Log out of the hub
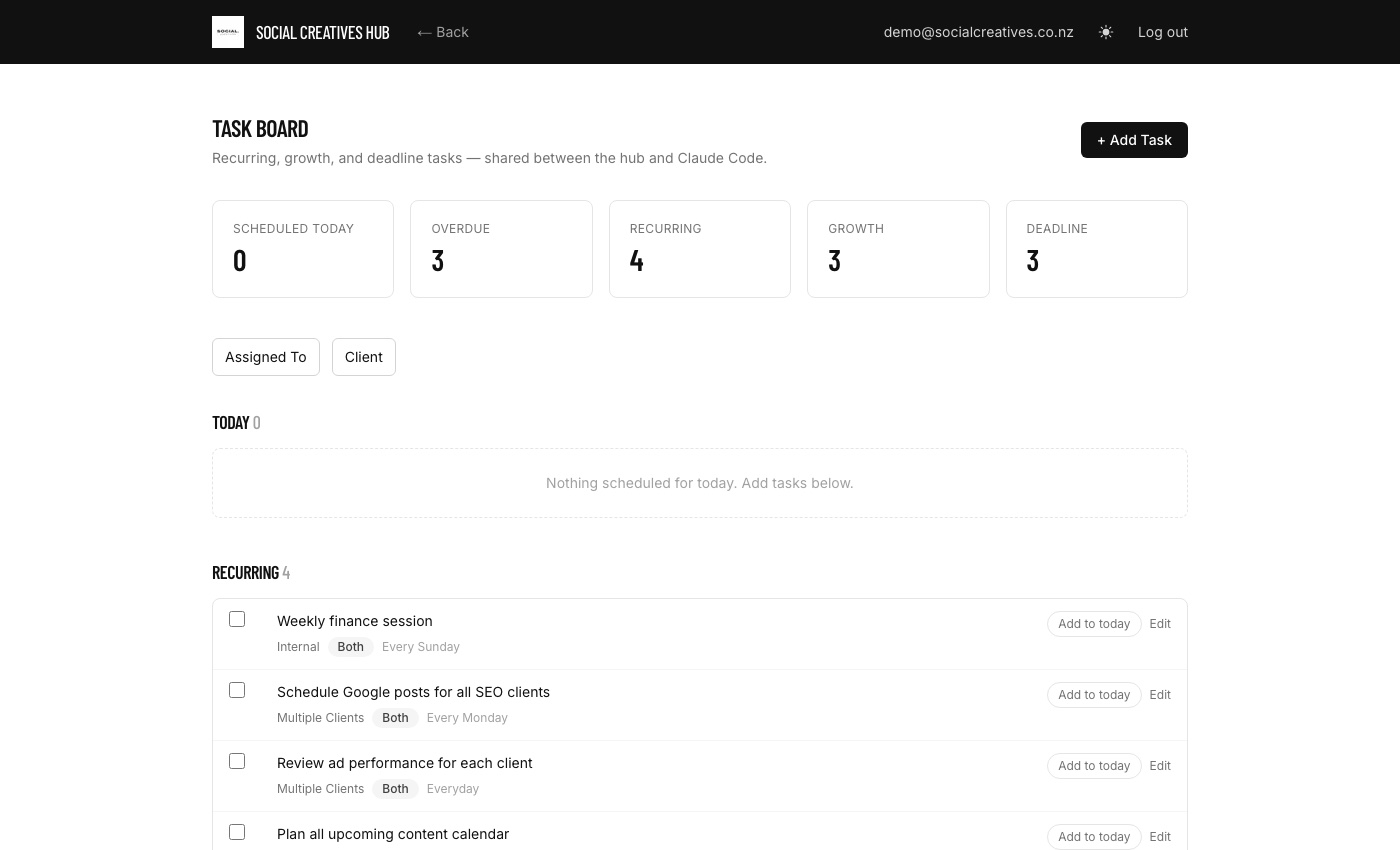The image size is (1400, 850). pyautogui.click(x=1163, y=32)
